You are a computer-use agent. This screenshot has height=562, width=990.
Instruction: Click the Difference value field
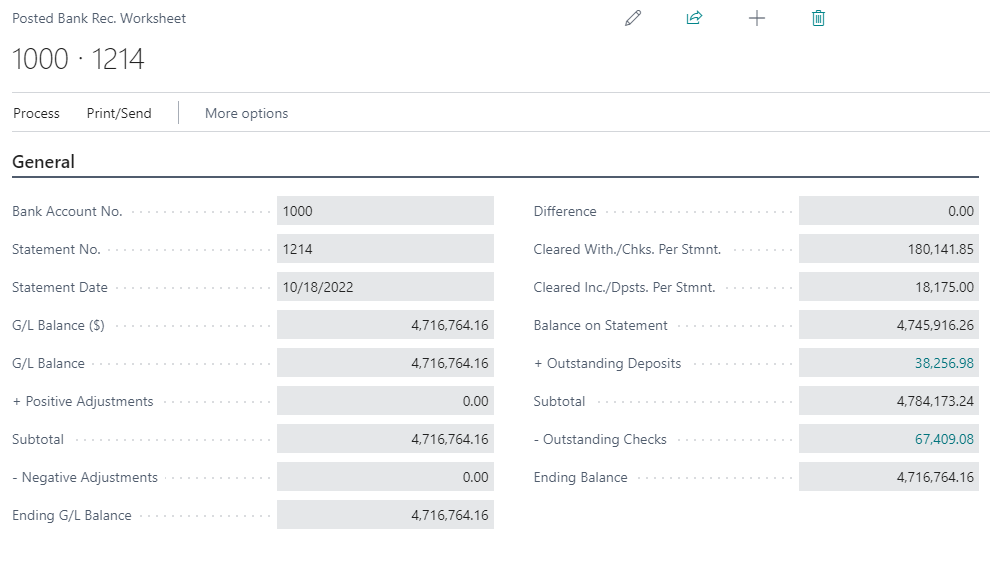pos(888,211)
